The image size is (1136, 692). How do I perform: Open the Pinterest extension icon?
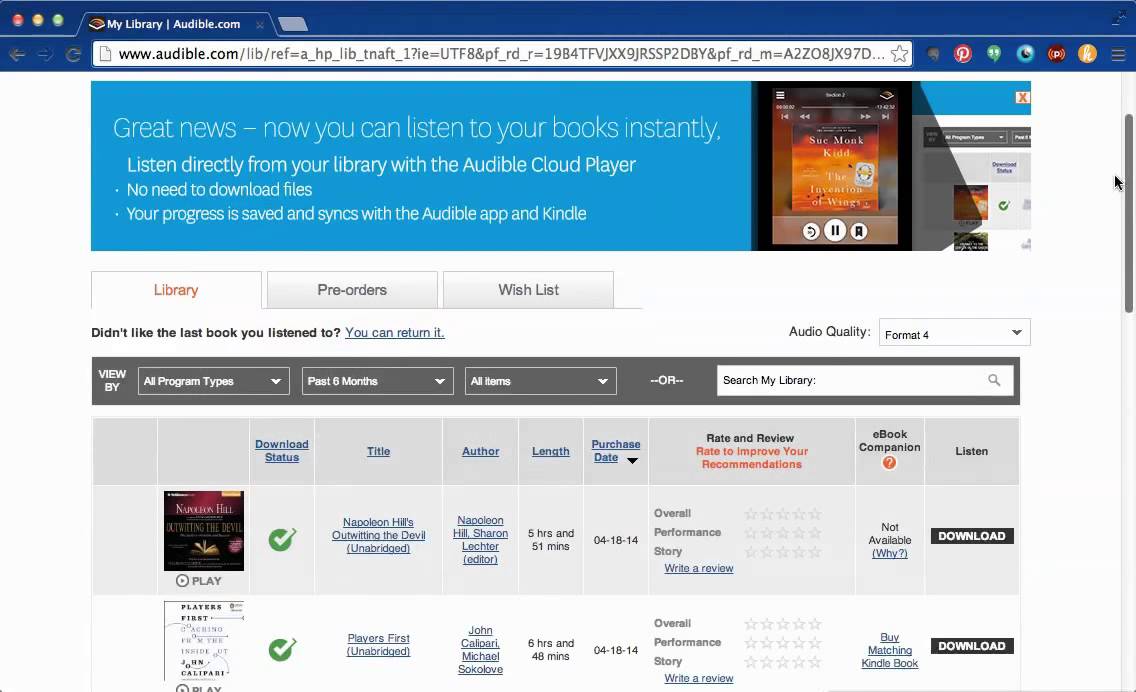[x=962, y=54]
